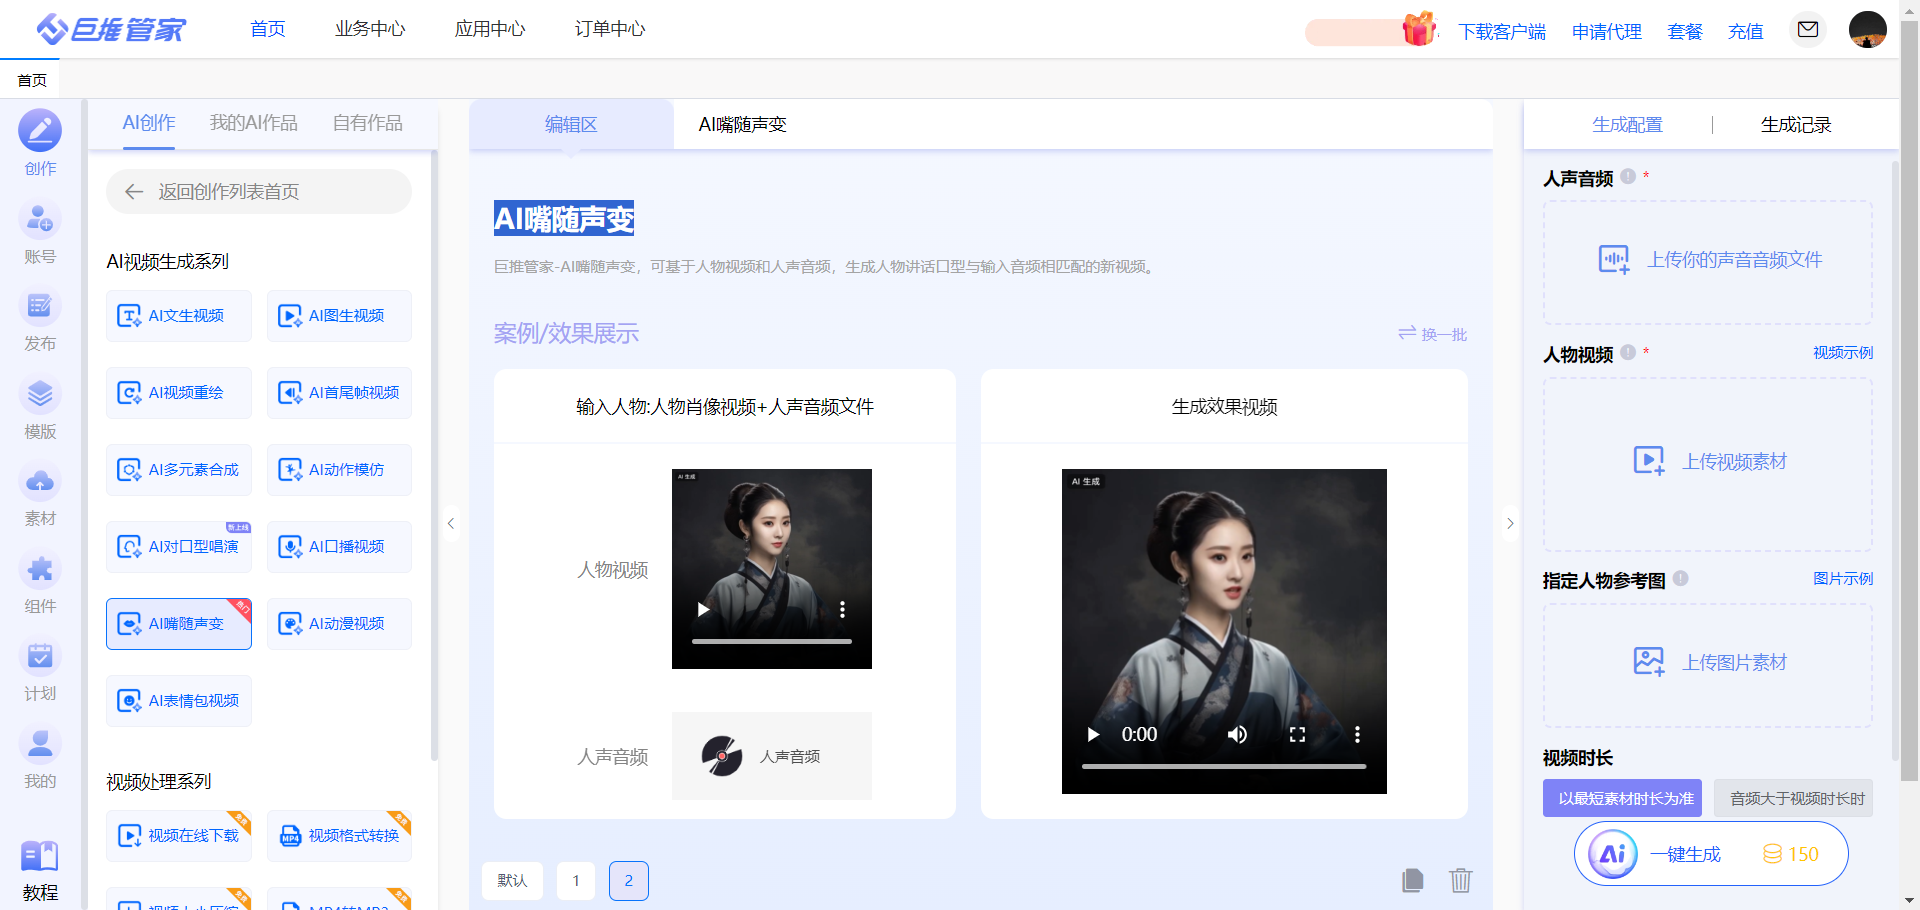Click 换一批 to refresh examples

click(x=1433, y=334)
